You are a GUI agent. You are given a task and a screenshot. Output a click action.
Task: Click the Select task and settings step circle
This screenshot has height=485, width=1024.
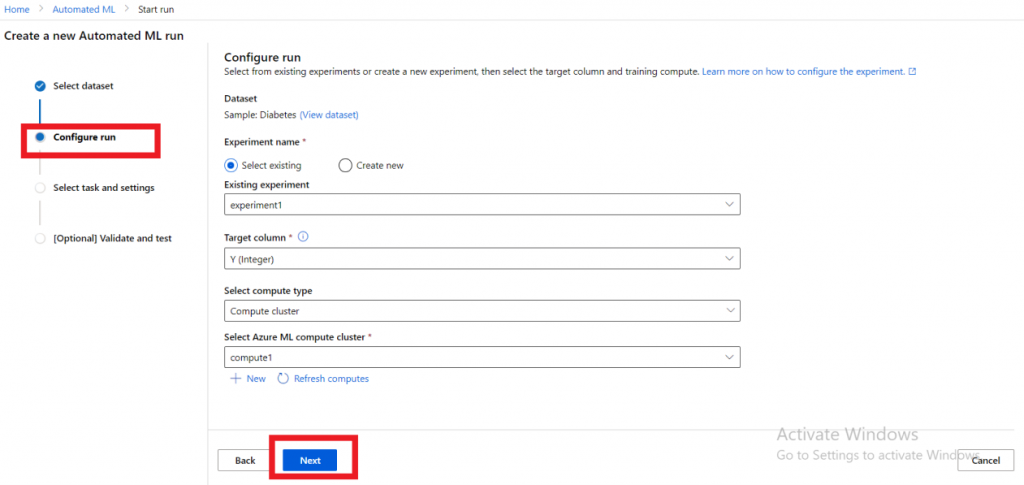pos(40,188)
